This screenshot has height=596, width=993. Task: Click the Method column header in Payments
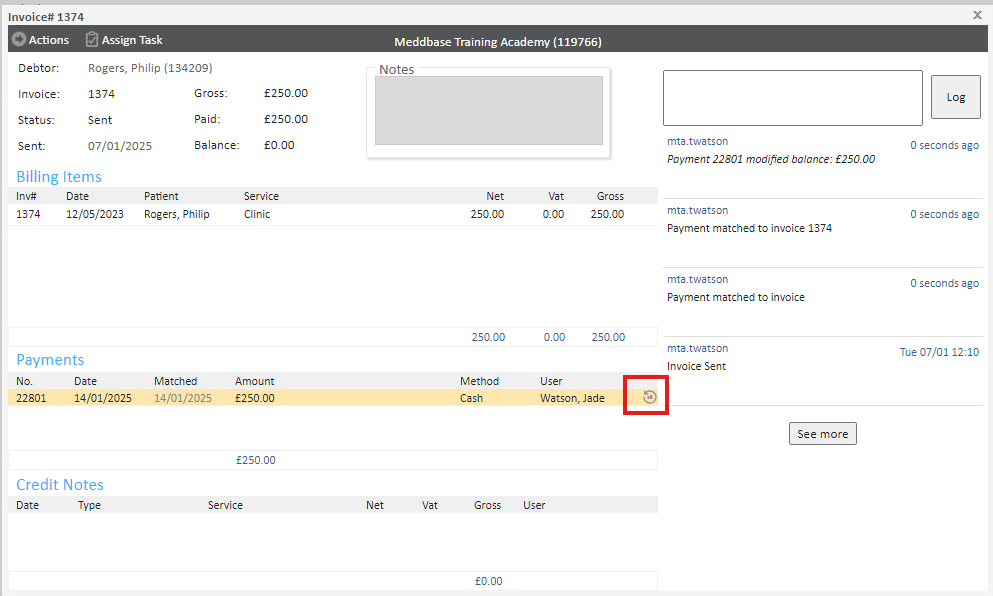click(479, 381)
